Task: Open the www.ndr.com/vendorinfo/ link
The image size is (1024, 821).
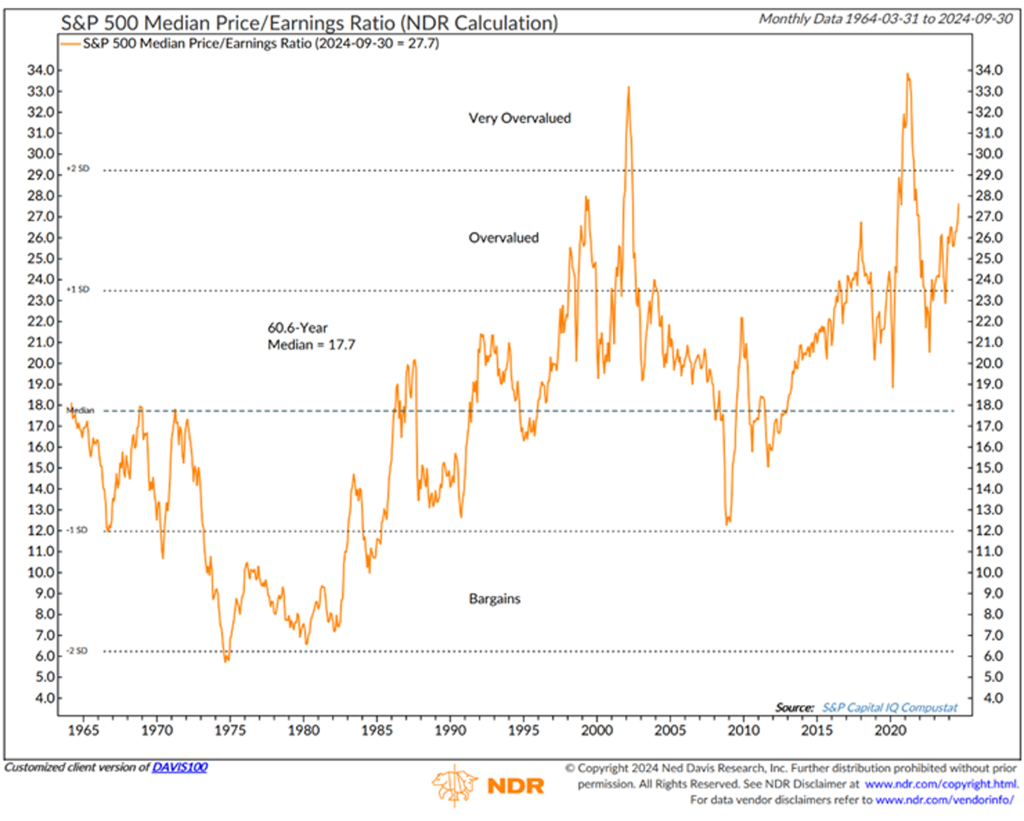Action: (944, 799)
